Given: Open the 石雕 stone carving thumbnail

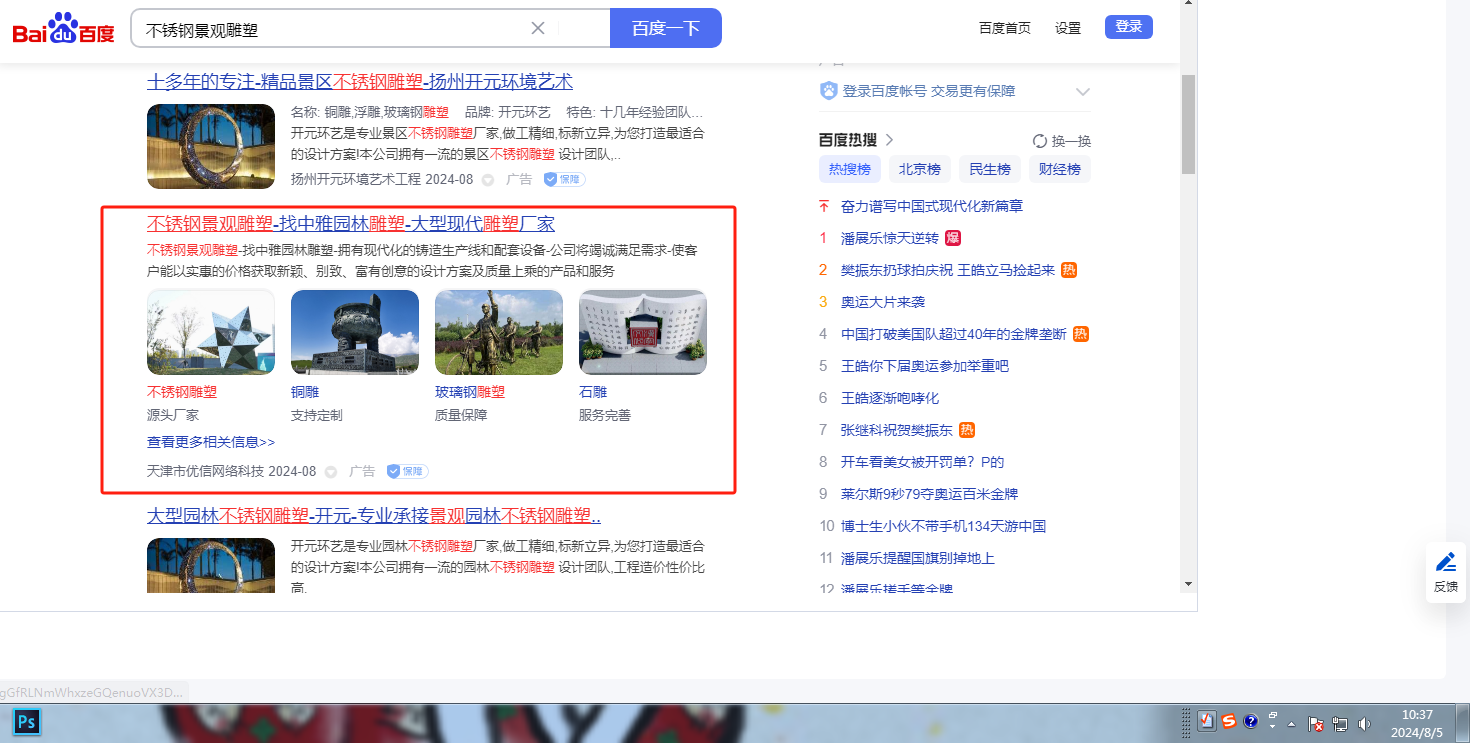Looking at the screenshot, I should [643, 333].
